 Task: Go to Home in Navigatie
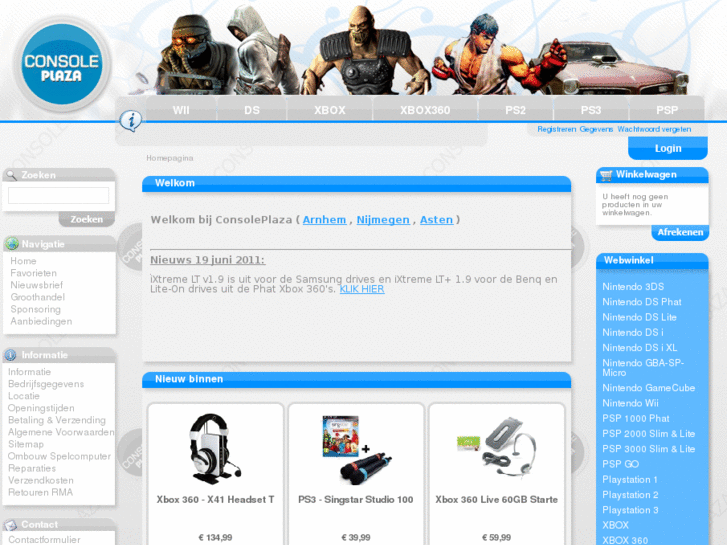tap(23, 261)
